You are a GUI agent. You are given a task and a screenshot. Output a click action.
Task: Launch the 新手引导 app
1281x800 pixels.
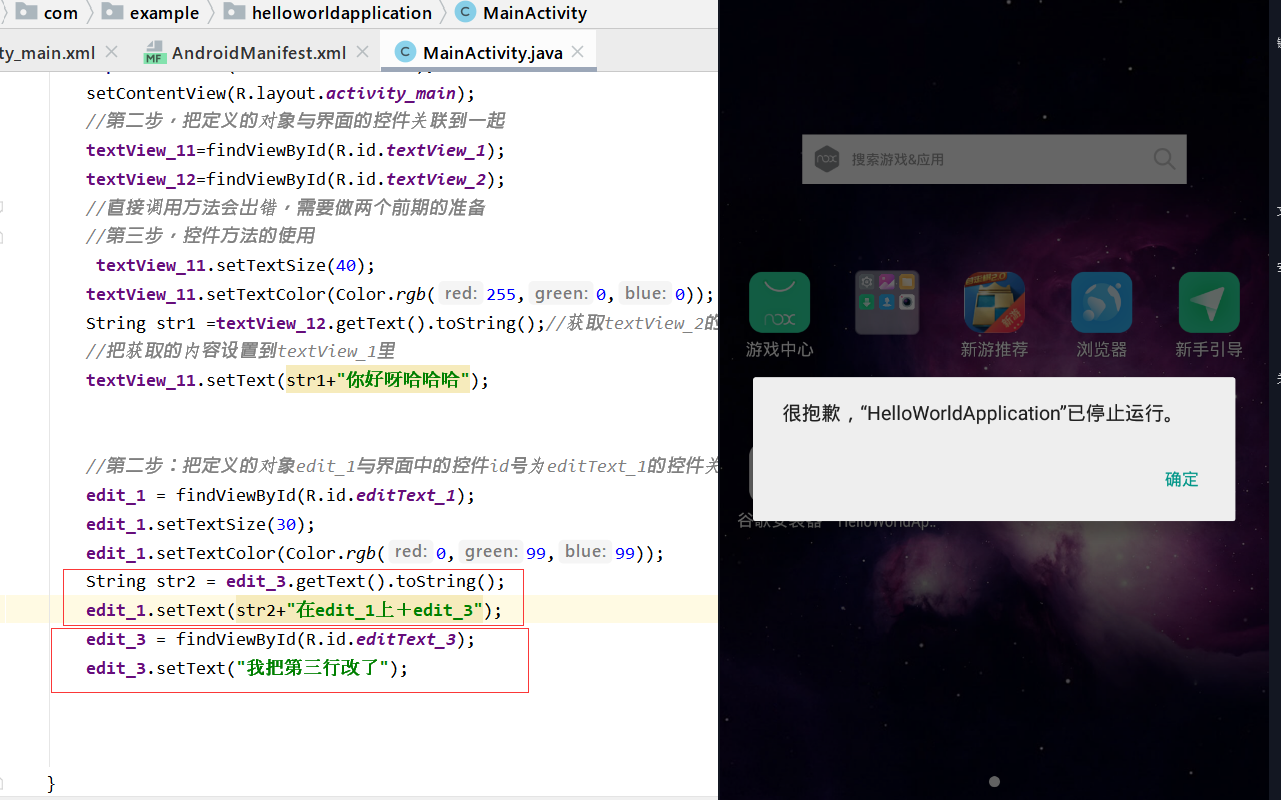click(x=1208, y=301)
